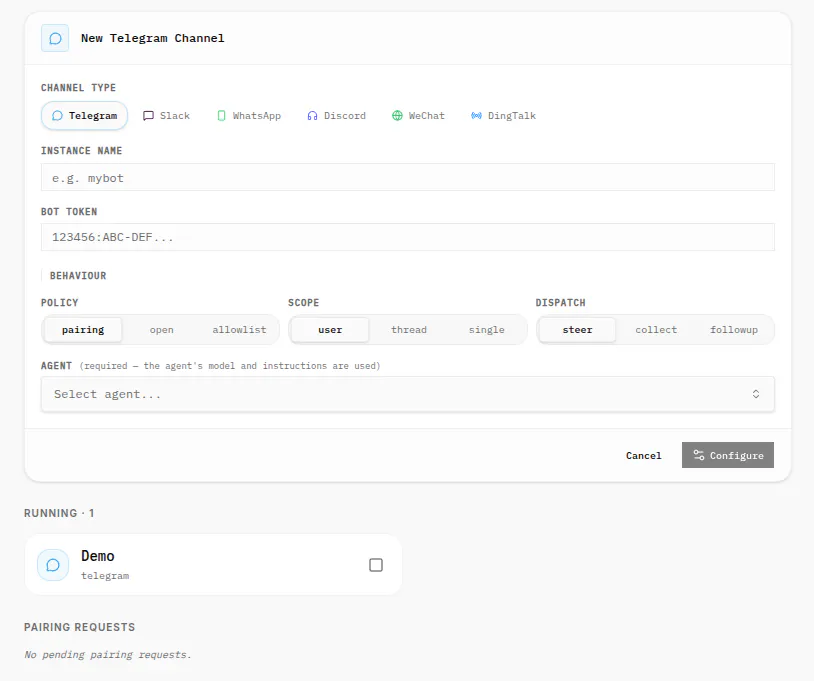The height and width of the screenshot is (681, 814).
Task: Focus the Instance Name input field
Action: point(408,178)
